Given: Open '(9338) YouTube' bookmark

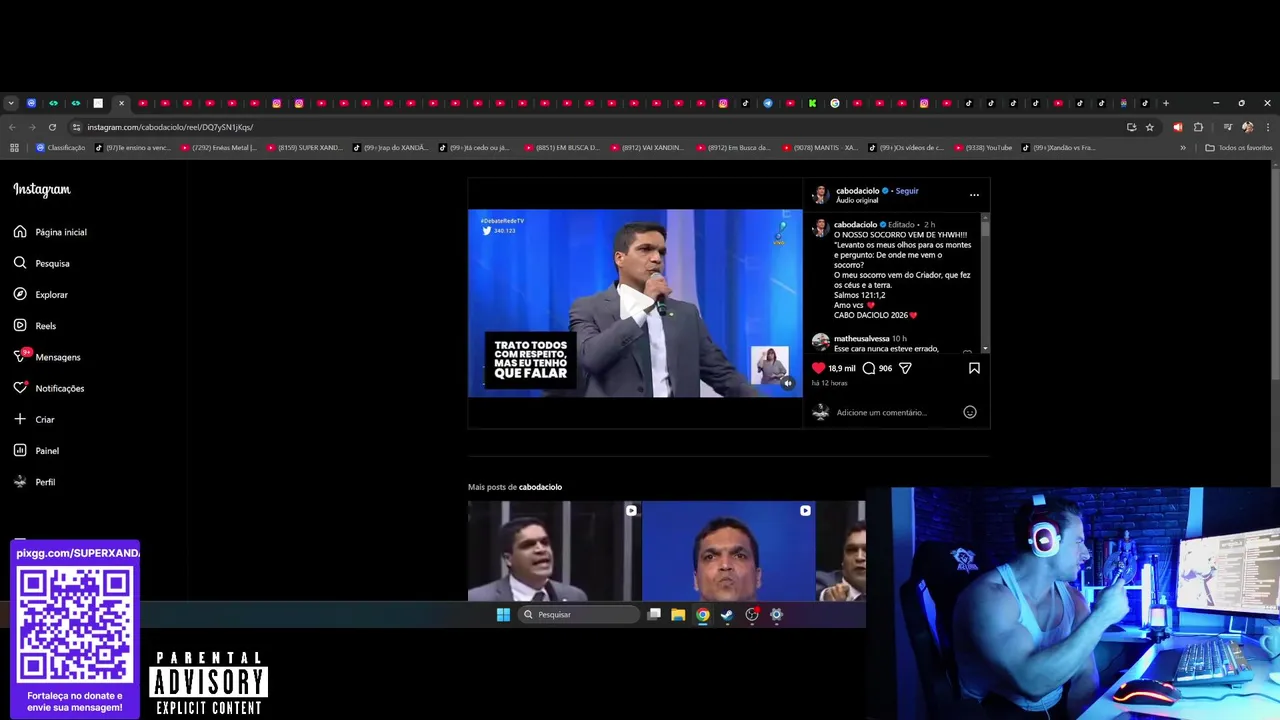Looking at the screenshot, I should (x=983, y=148).
